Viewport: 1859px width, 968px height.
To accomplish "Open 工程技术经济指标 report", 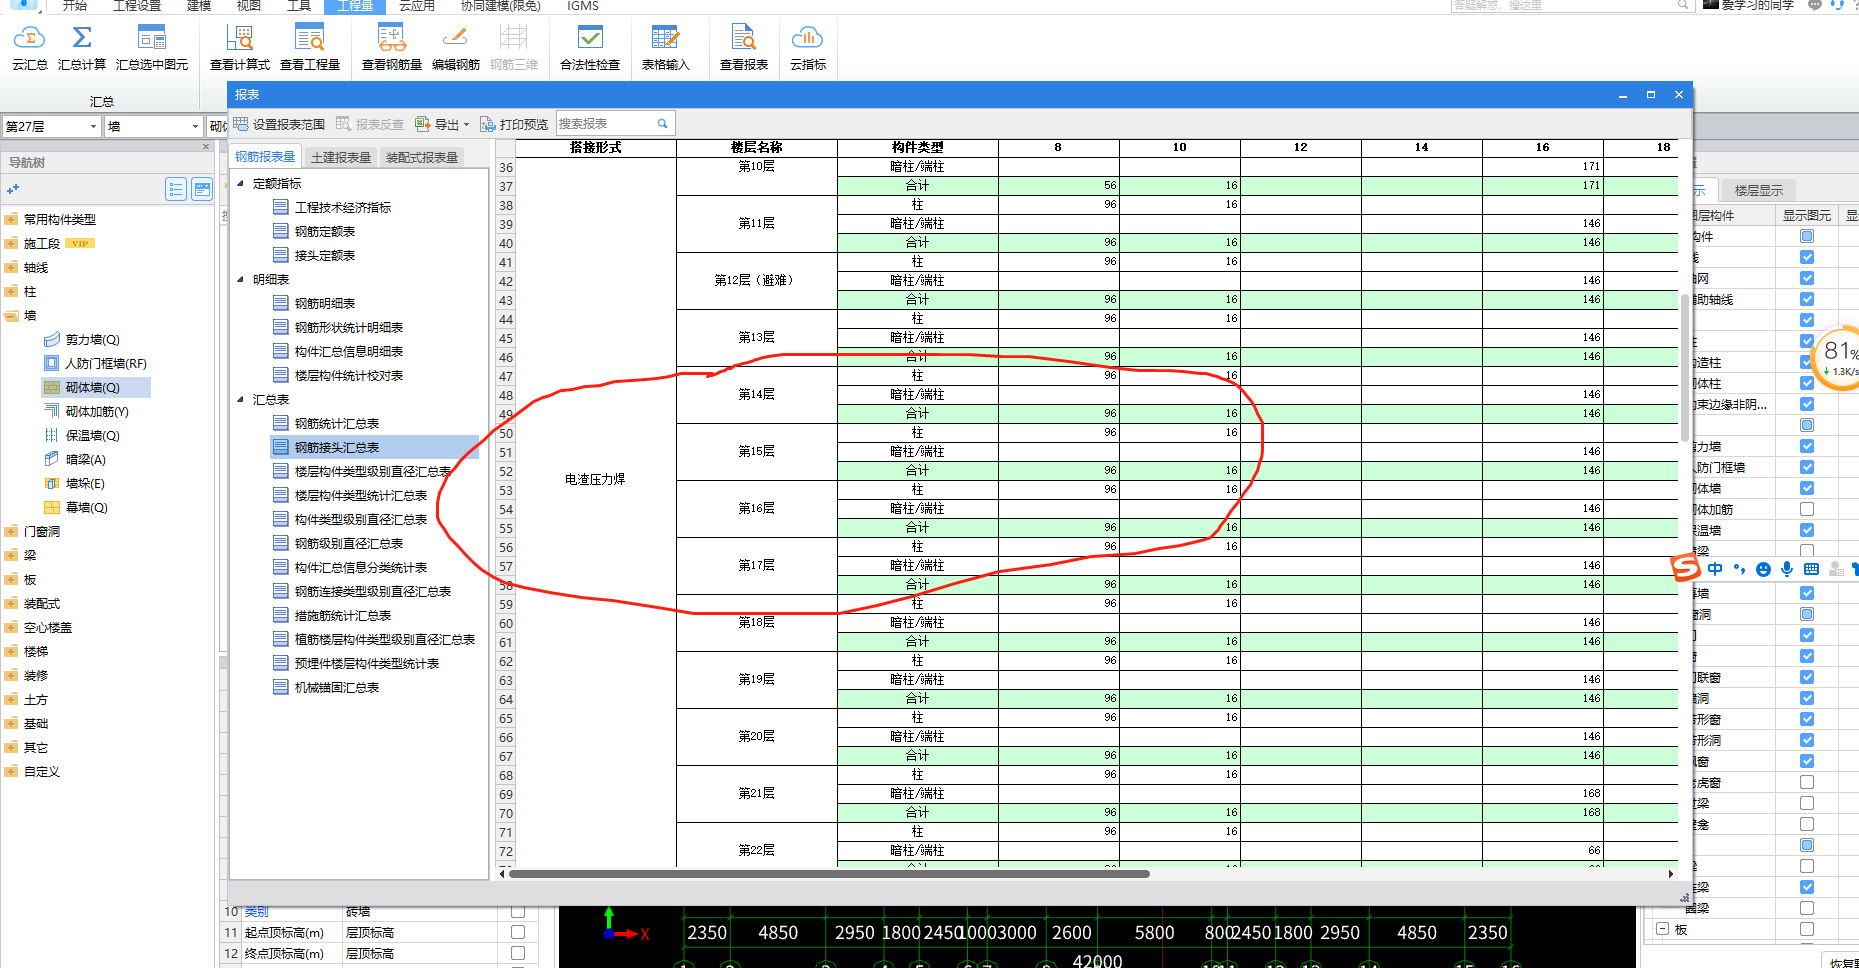I will pos(342,208).
